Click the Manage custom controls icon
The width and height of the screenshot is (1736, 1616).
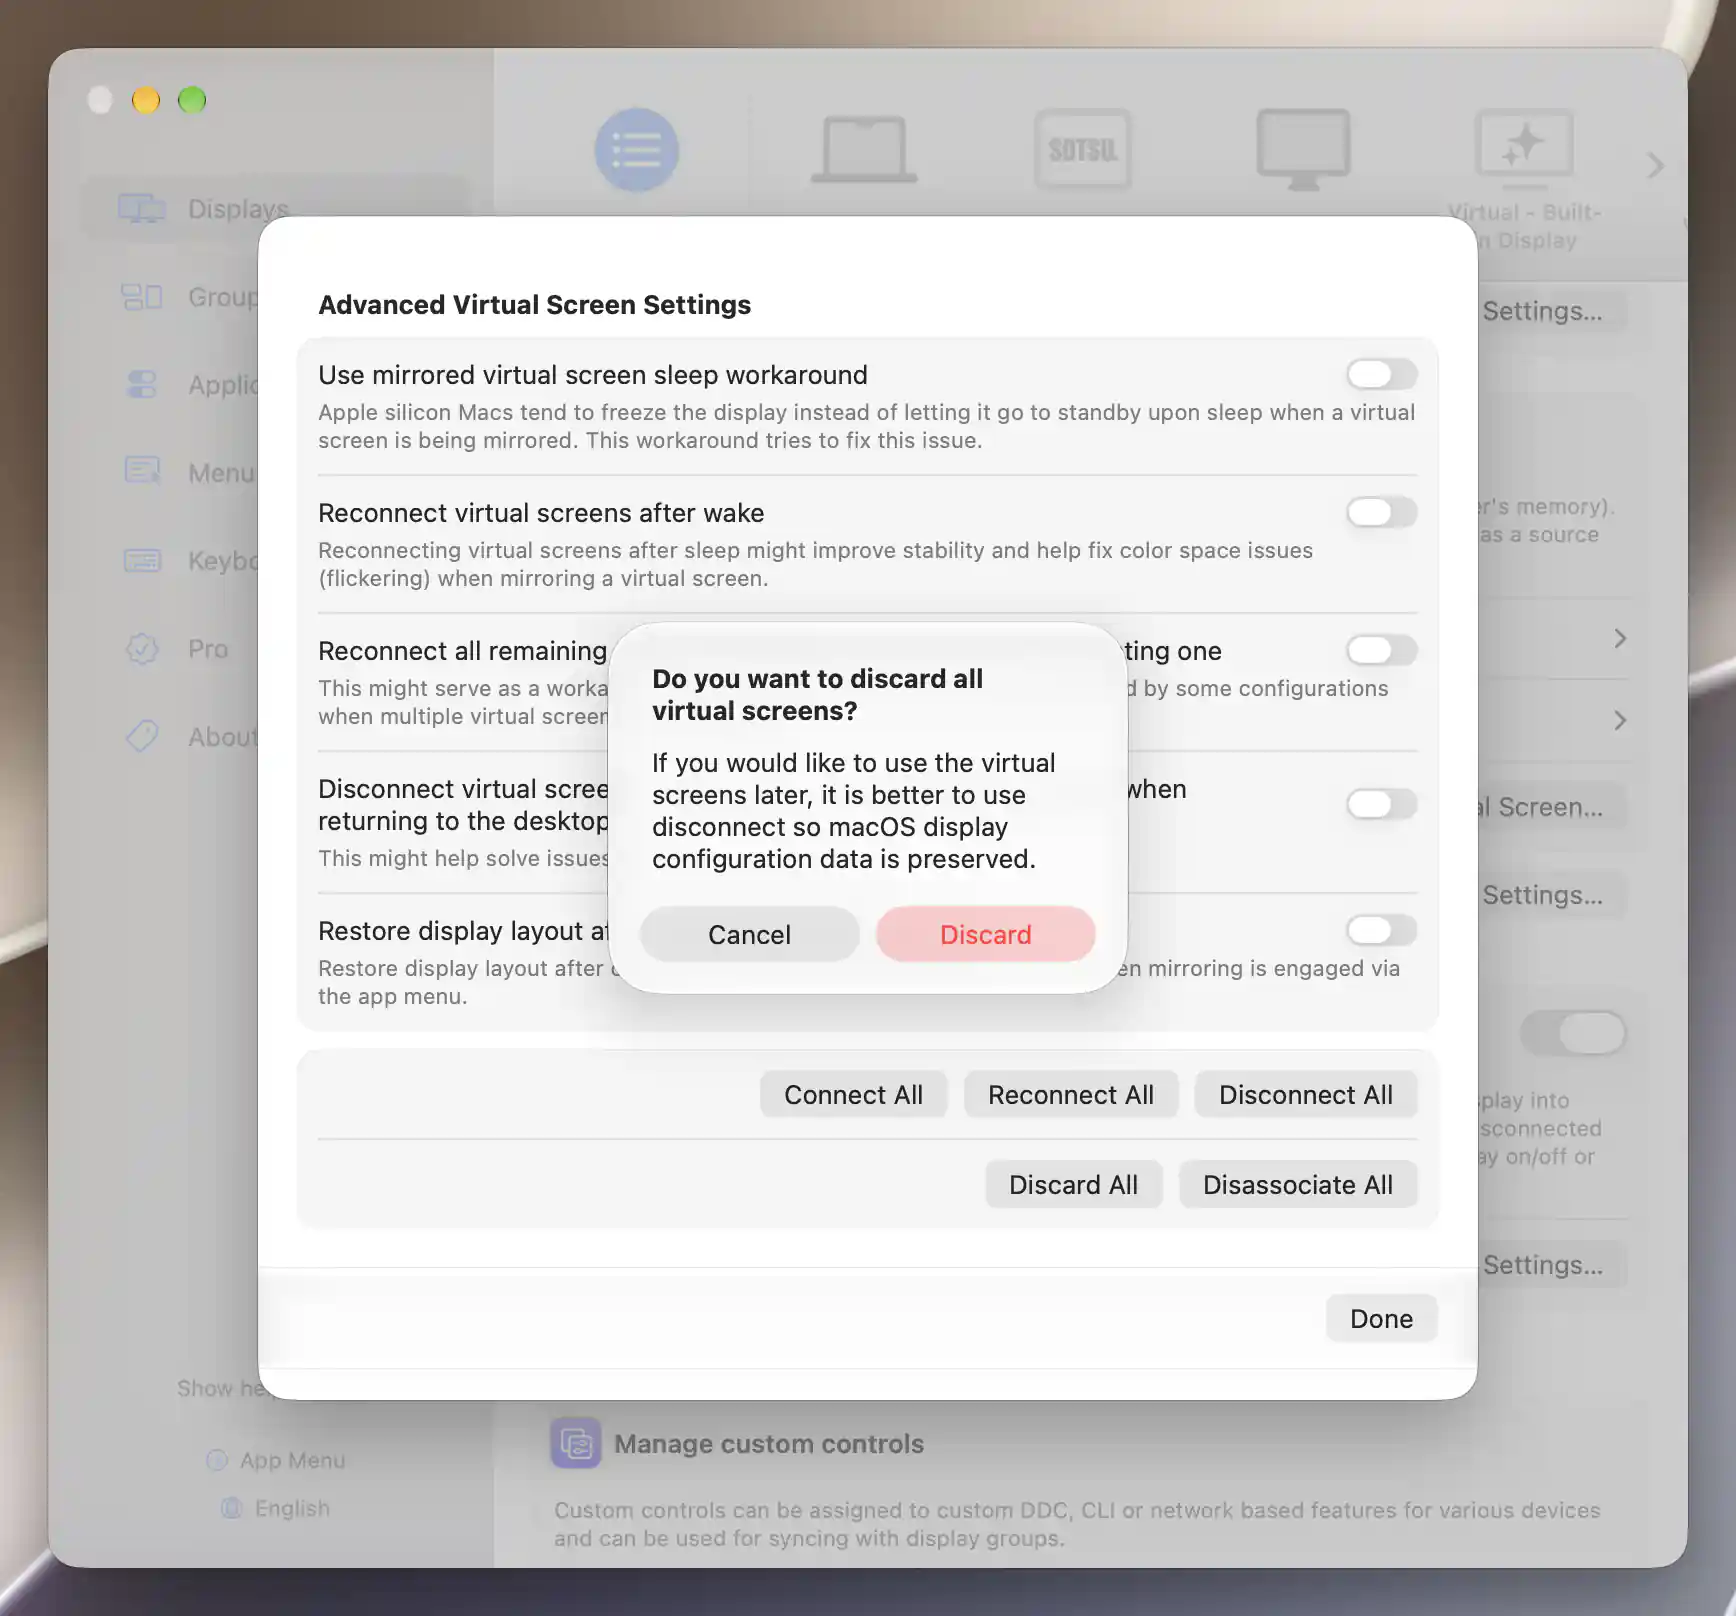[x=576, y=1443]
